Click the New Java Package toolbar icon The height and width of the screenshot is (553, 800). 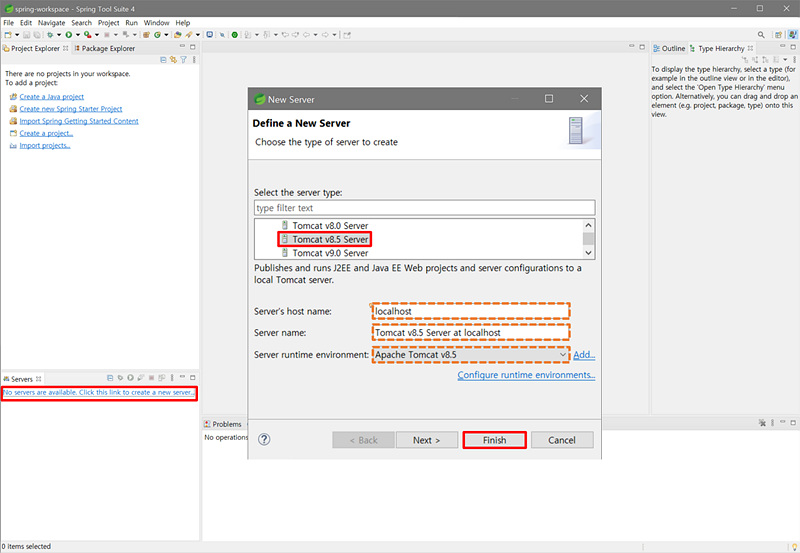click(146, 35)
